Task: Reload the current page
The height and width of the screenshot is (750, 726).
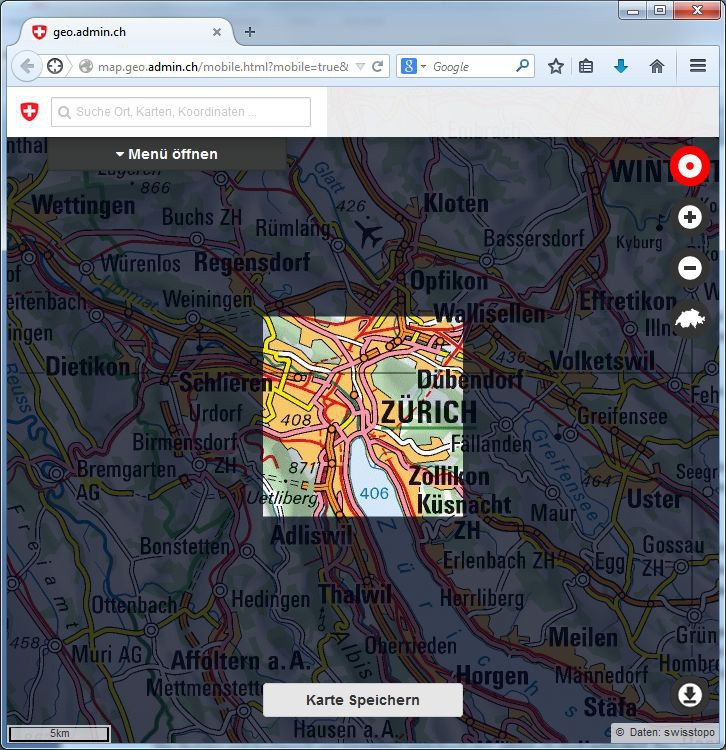Action: (378, 67)
